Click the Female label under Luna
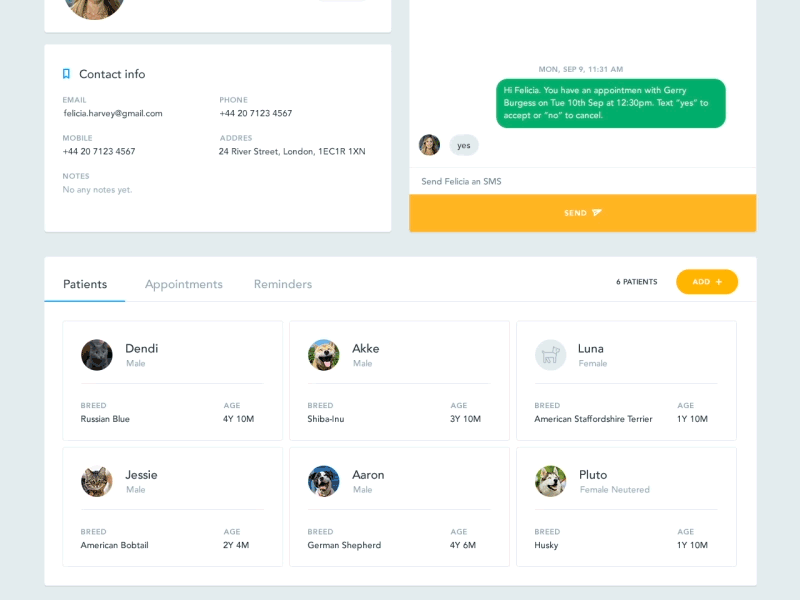 (x=593, y=363)
